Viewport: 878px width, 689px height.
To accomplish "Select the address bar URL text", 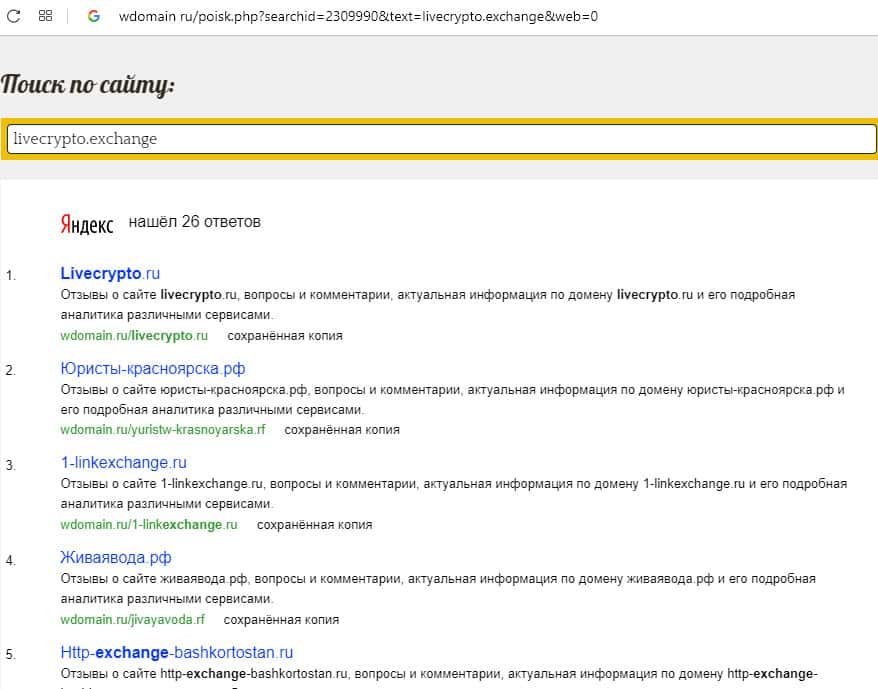I will pyautogui.click(x=358, y=16).
